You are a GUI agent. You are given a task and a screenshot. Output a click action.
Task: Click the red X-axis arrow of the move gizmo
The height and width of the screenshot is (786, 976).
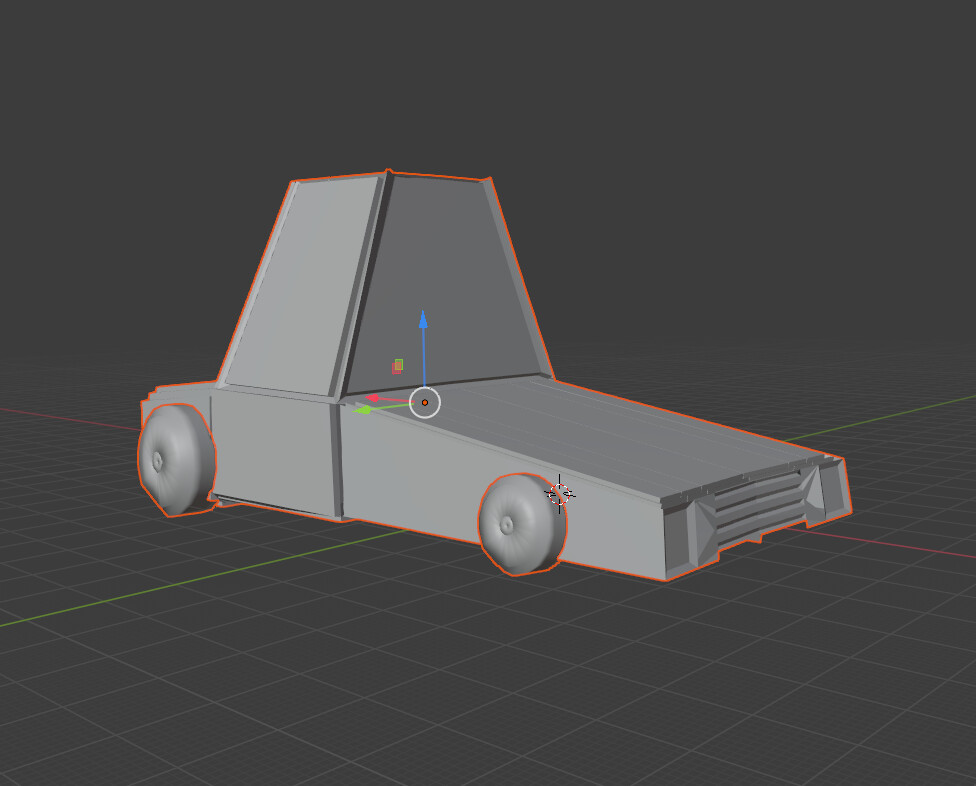[x=373, y=397]
